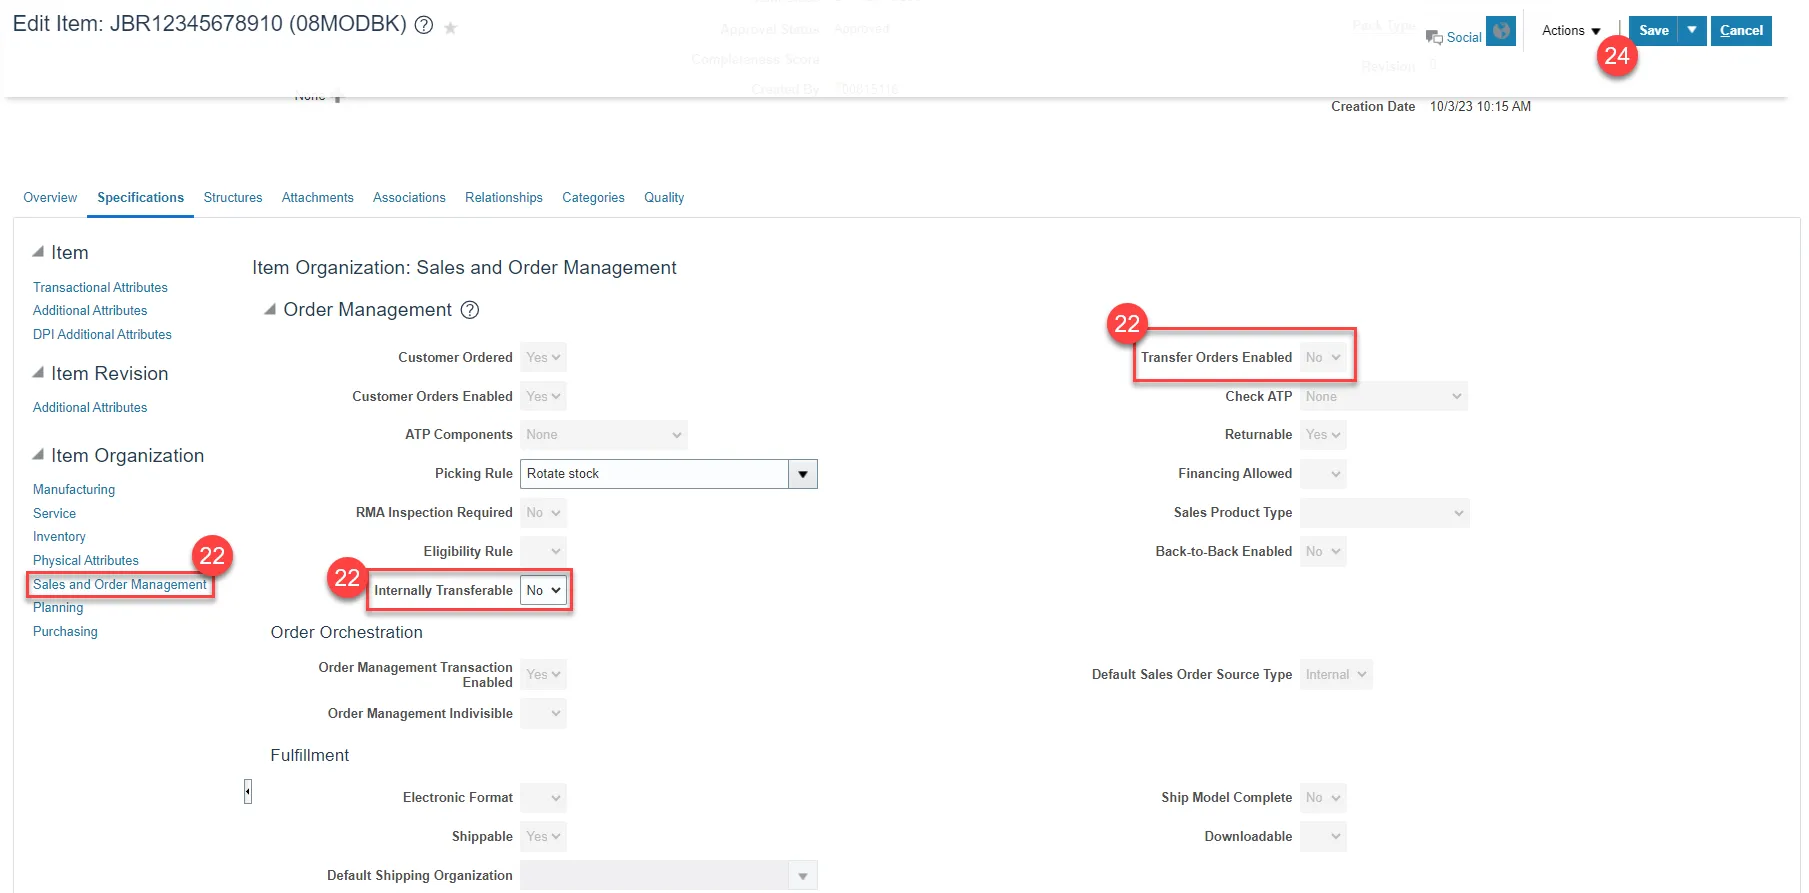Click the globe icon beside Social
Screen dimensions: 1809x893
[x=1500, y=31]
